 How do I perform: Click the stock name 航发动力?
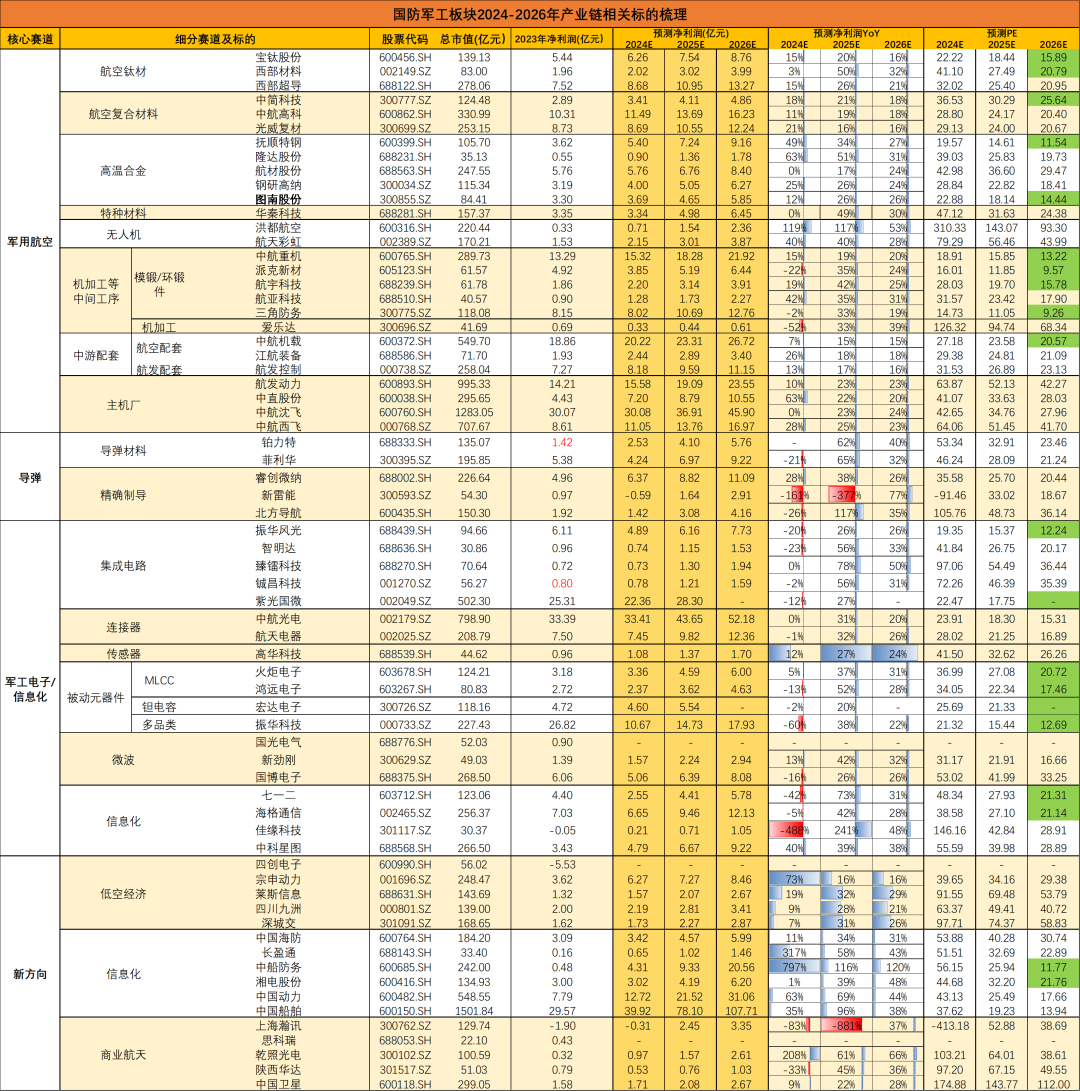(x=278, y=383)
